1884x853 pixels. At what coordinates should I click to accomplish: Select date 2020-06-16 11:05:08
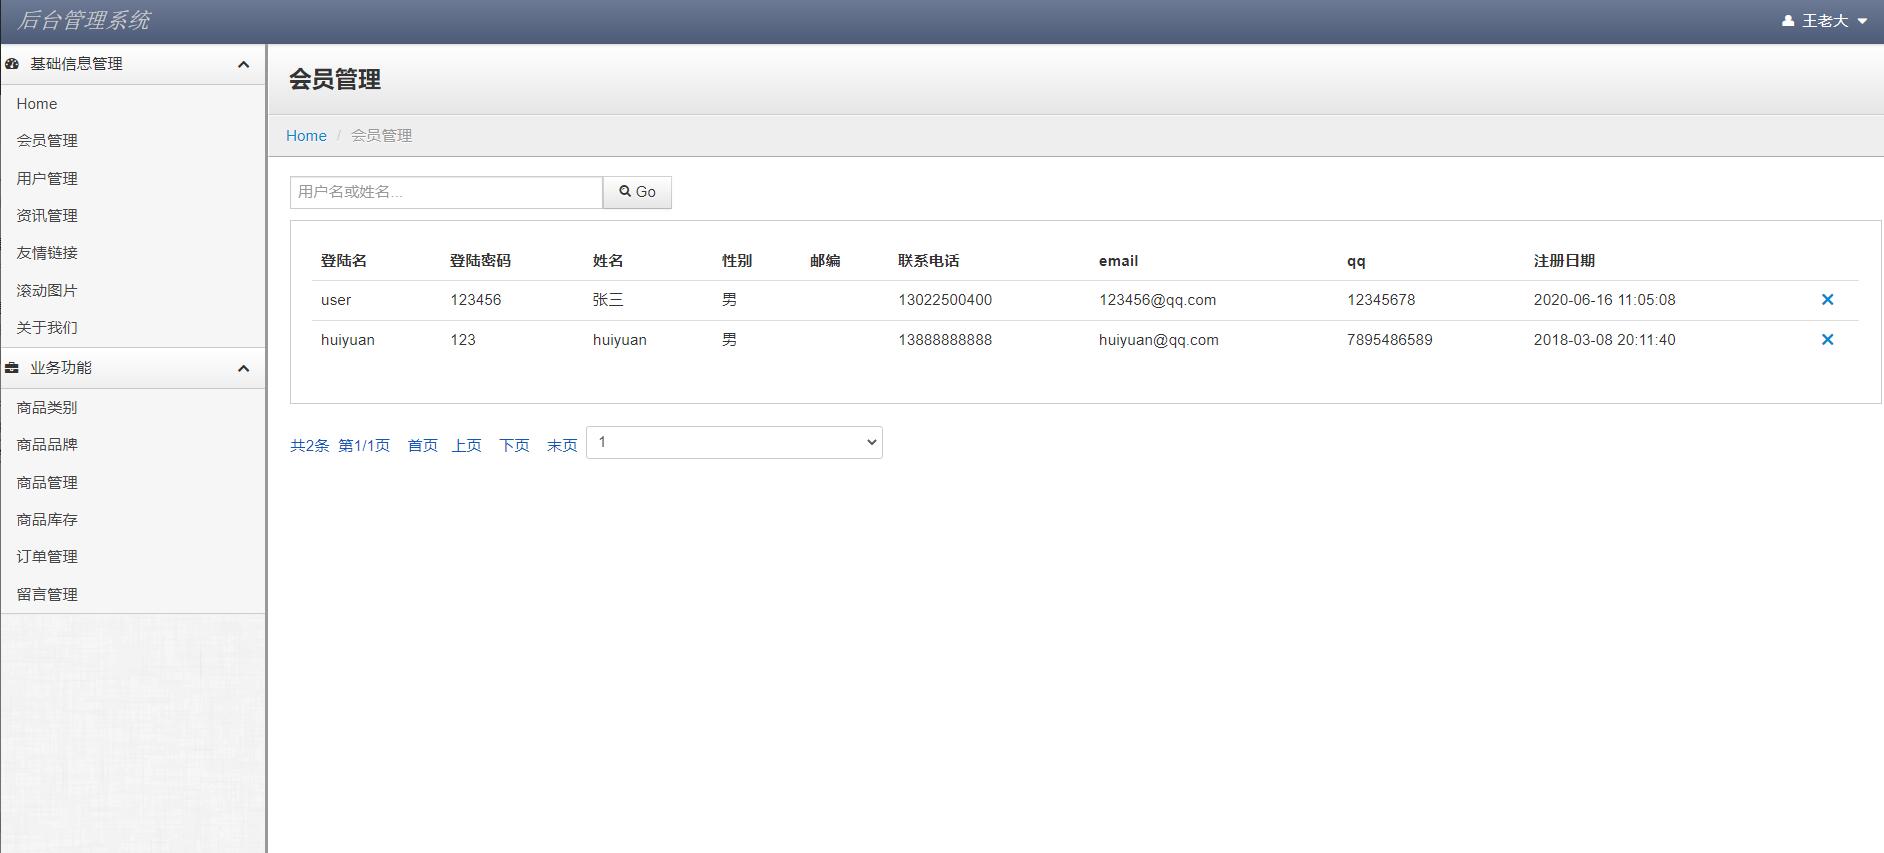point(1605,300)
